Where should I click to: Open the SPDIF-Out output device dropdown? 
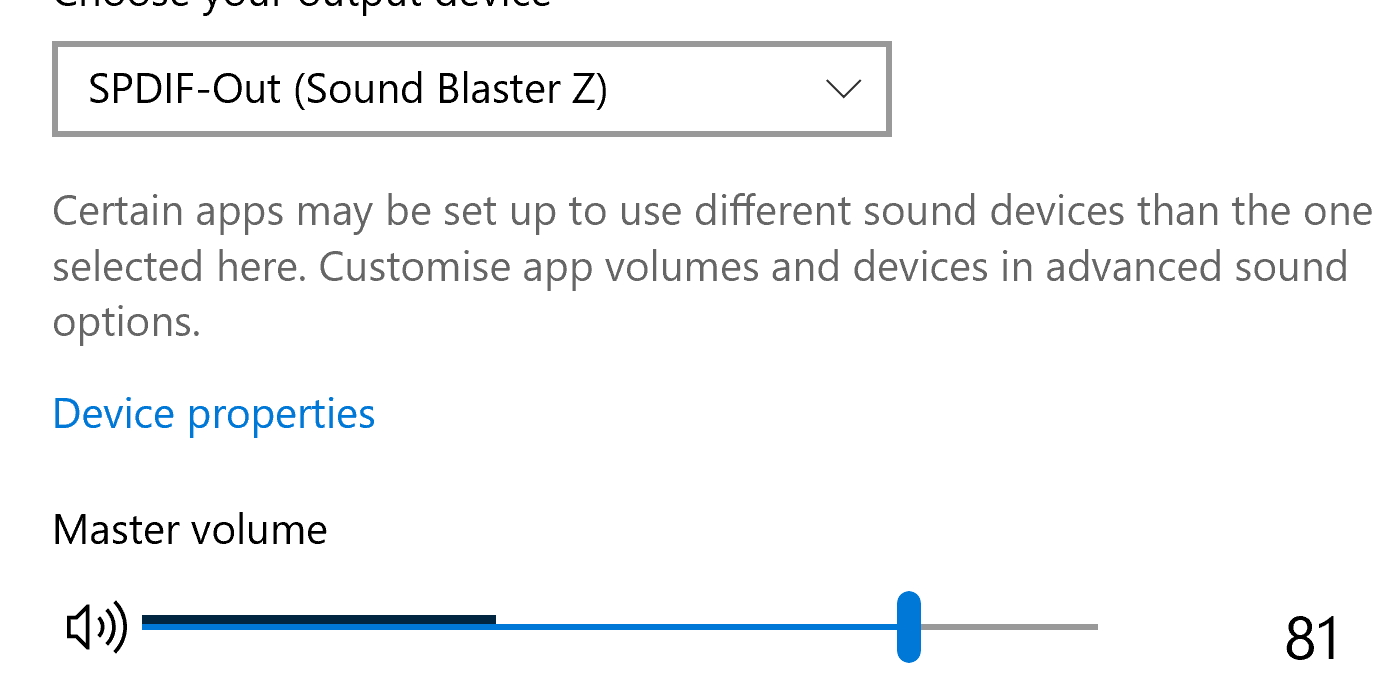pos(471,89)
